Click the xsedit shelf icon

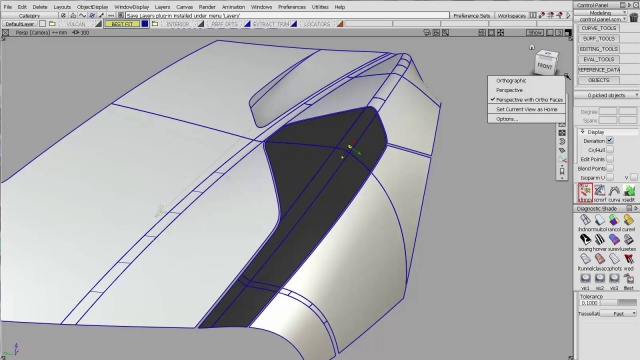tap(629, 191)
